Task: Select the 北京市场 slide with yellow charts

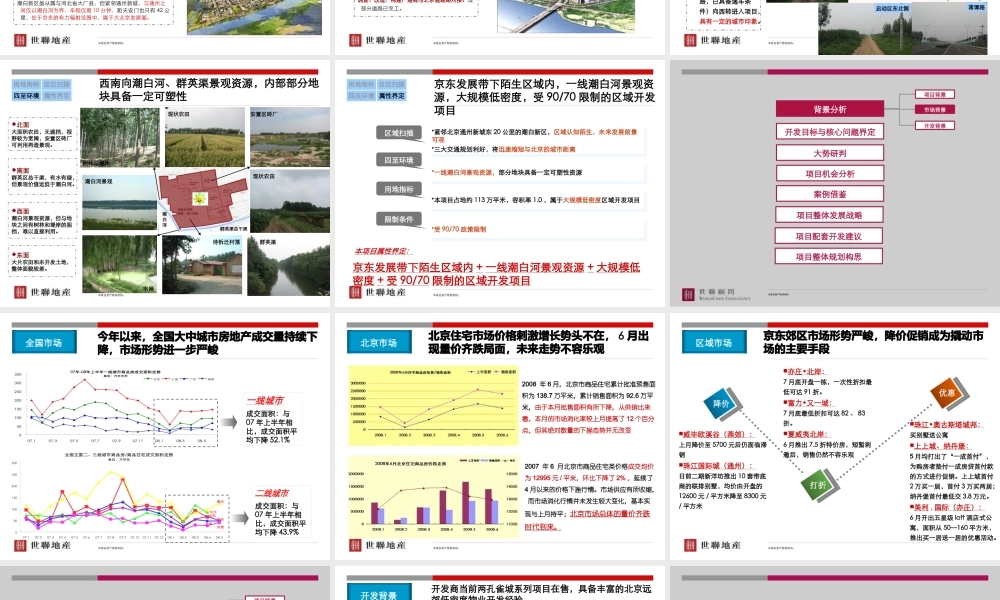Action: tap(500, 436)
